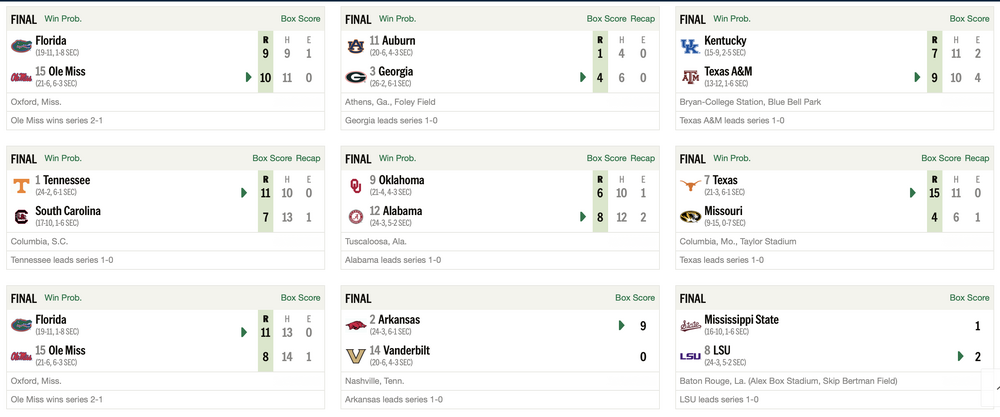Click the Oklahoma OU logo

pos(355,185)
